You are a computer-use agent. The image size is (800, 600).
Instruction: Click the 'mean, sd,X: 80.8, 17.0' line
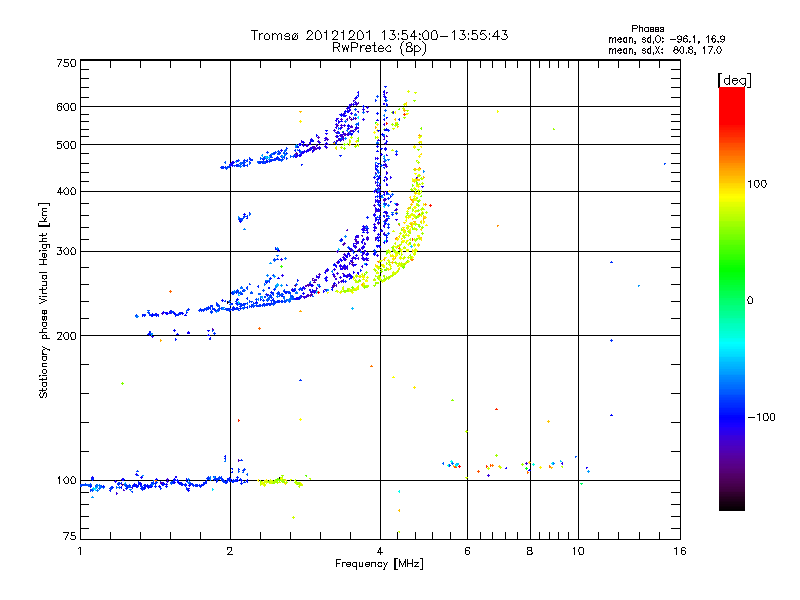click(665, 50)
